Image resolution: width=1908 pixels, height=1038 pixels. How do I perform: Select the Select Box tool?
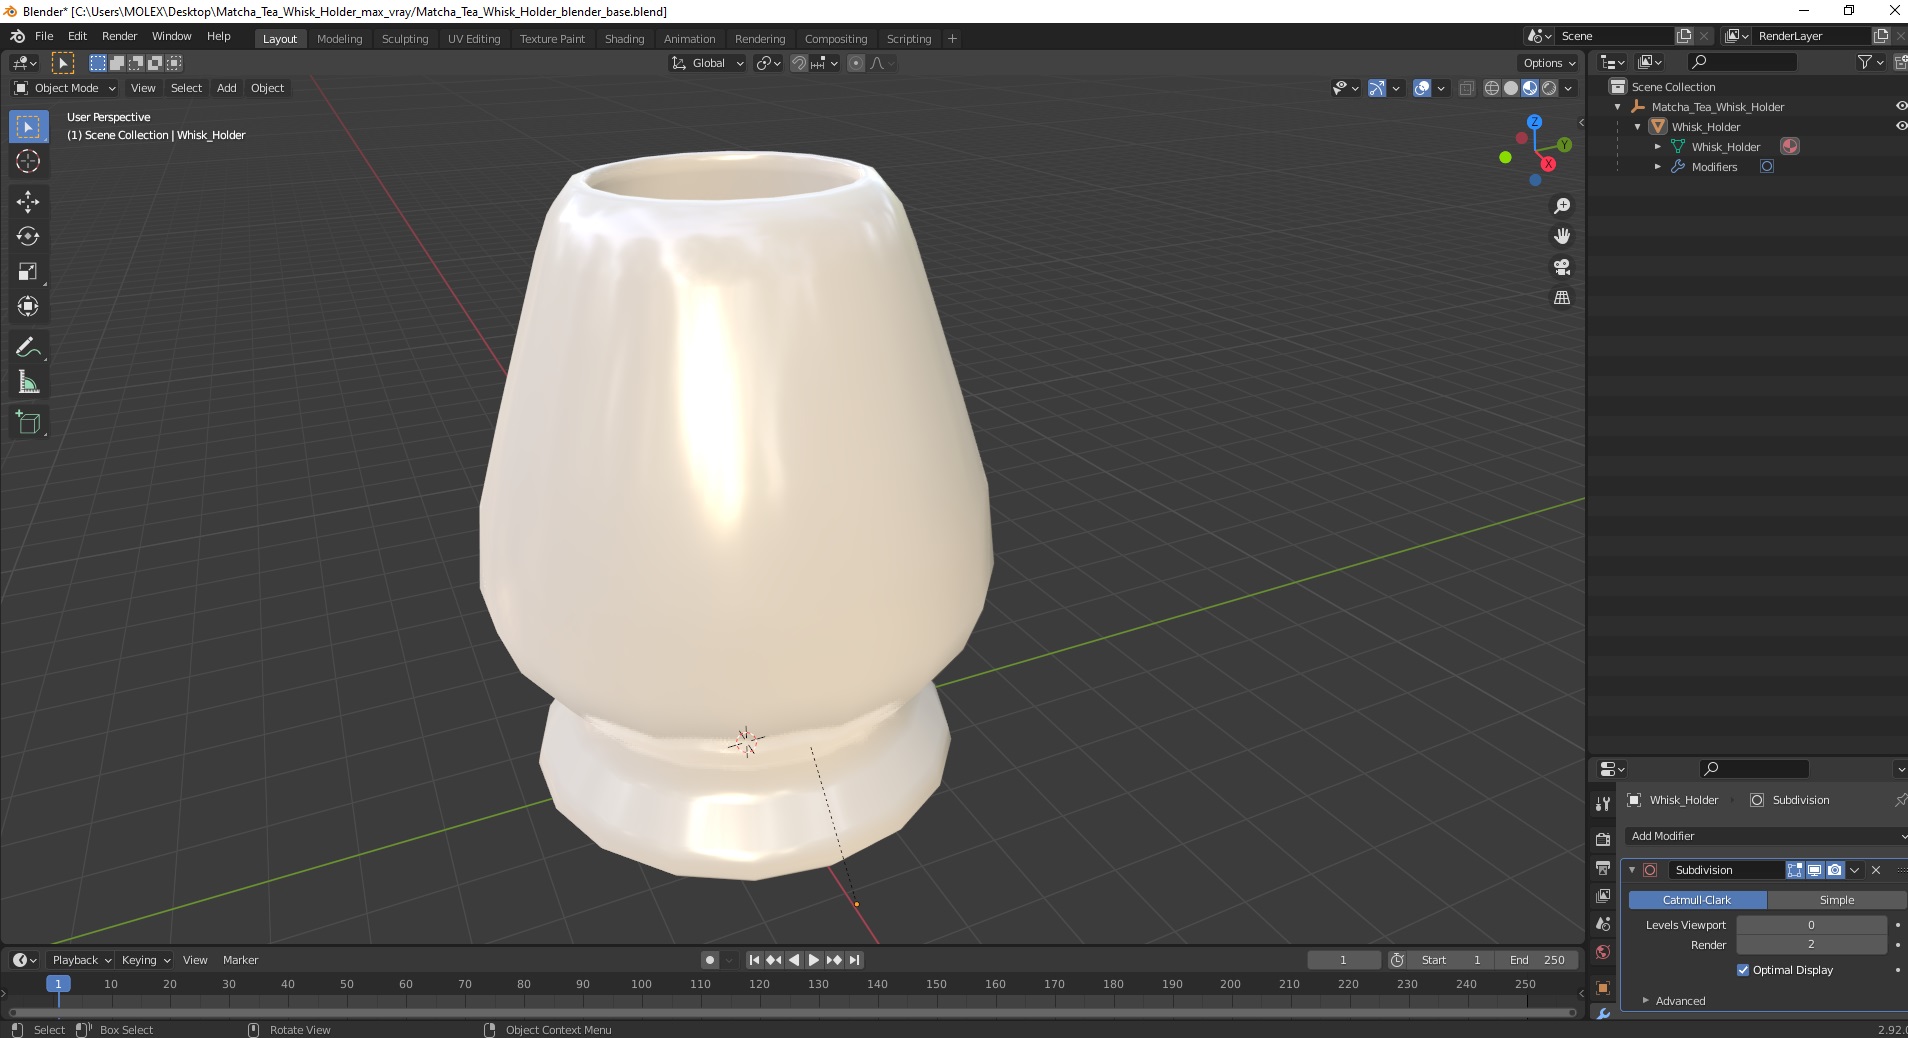click(x=28, y=126)
